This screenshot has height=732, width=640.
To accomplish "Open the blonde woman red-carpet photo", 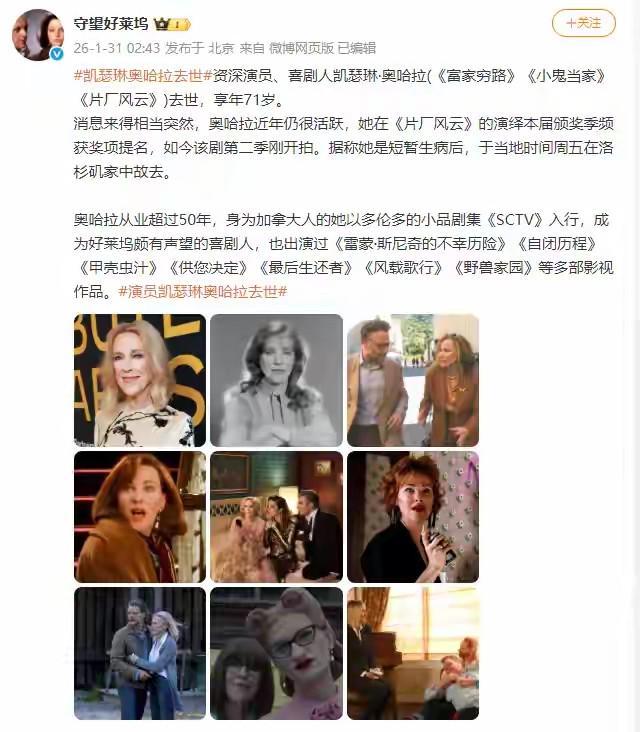I will coord(140,380).
